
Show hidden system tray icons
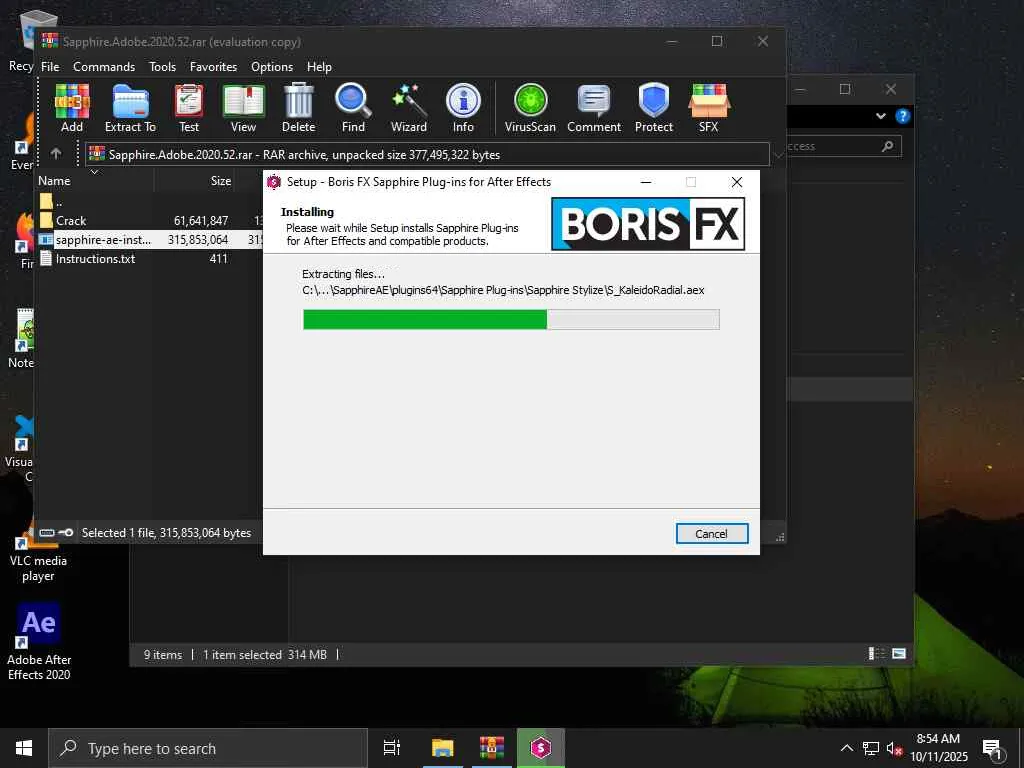(x=846, y=748)
